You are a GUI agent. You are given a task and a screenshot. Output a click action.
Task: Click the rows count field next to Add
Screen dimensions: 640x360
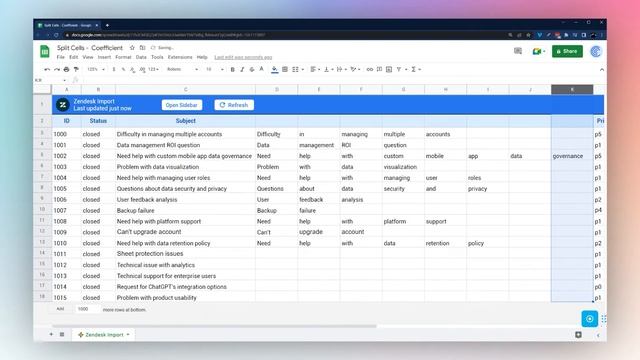click(87, 309)
